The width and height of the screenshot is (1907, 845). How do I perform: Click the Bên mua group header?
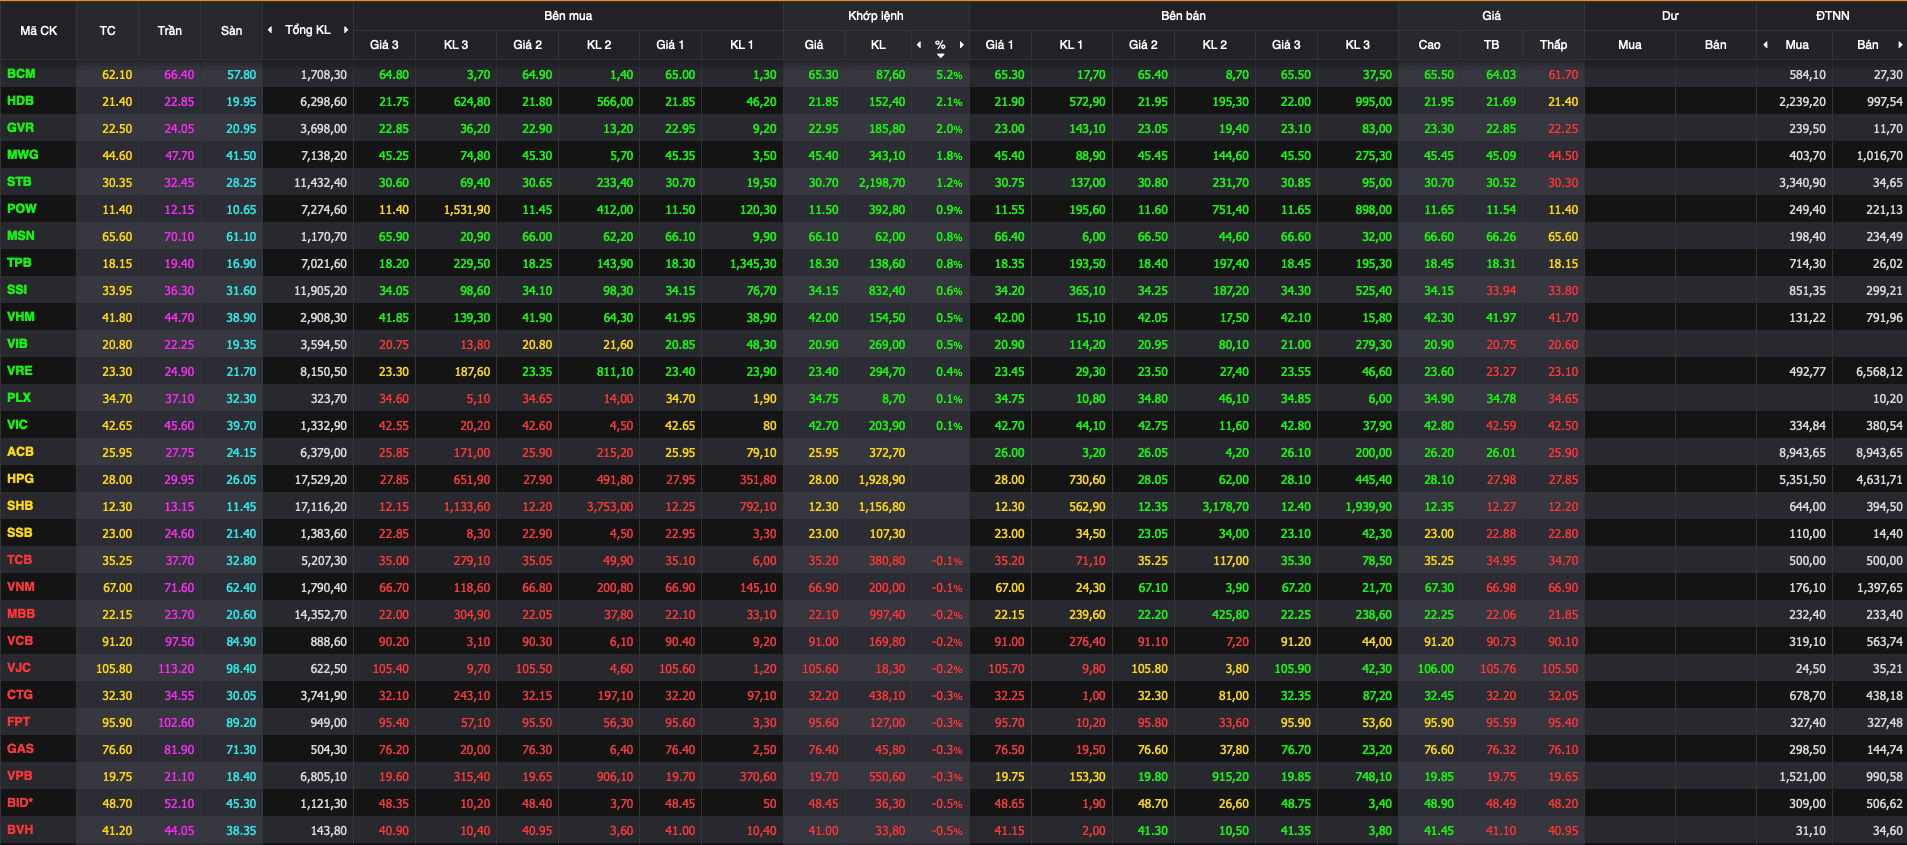(x=568, y=16)
